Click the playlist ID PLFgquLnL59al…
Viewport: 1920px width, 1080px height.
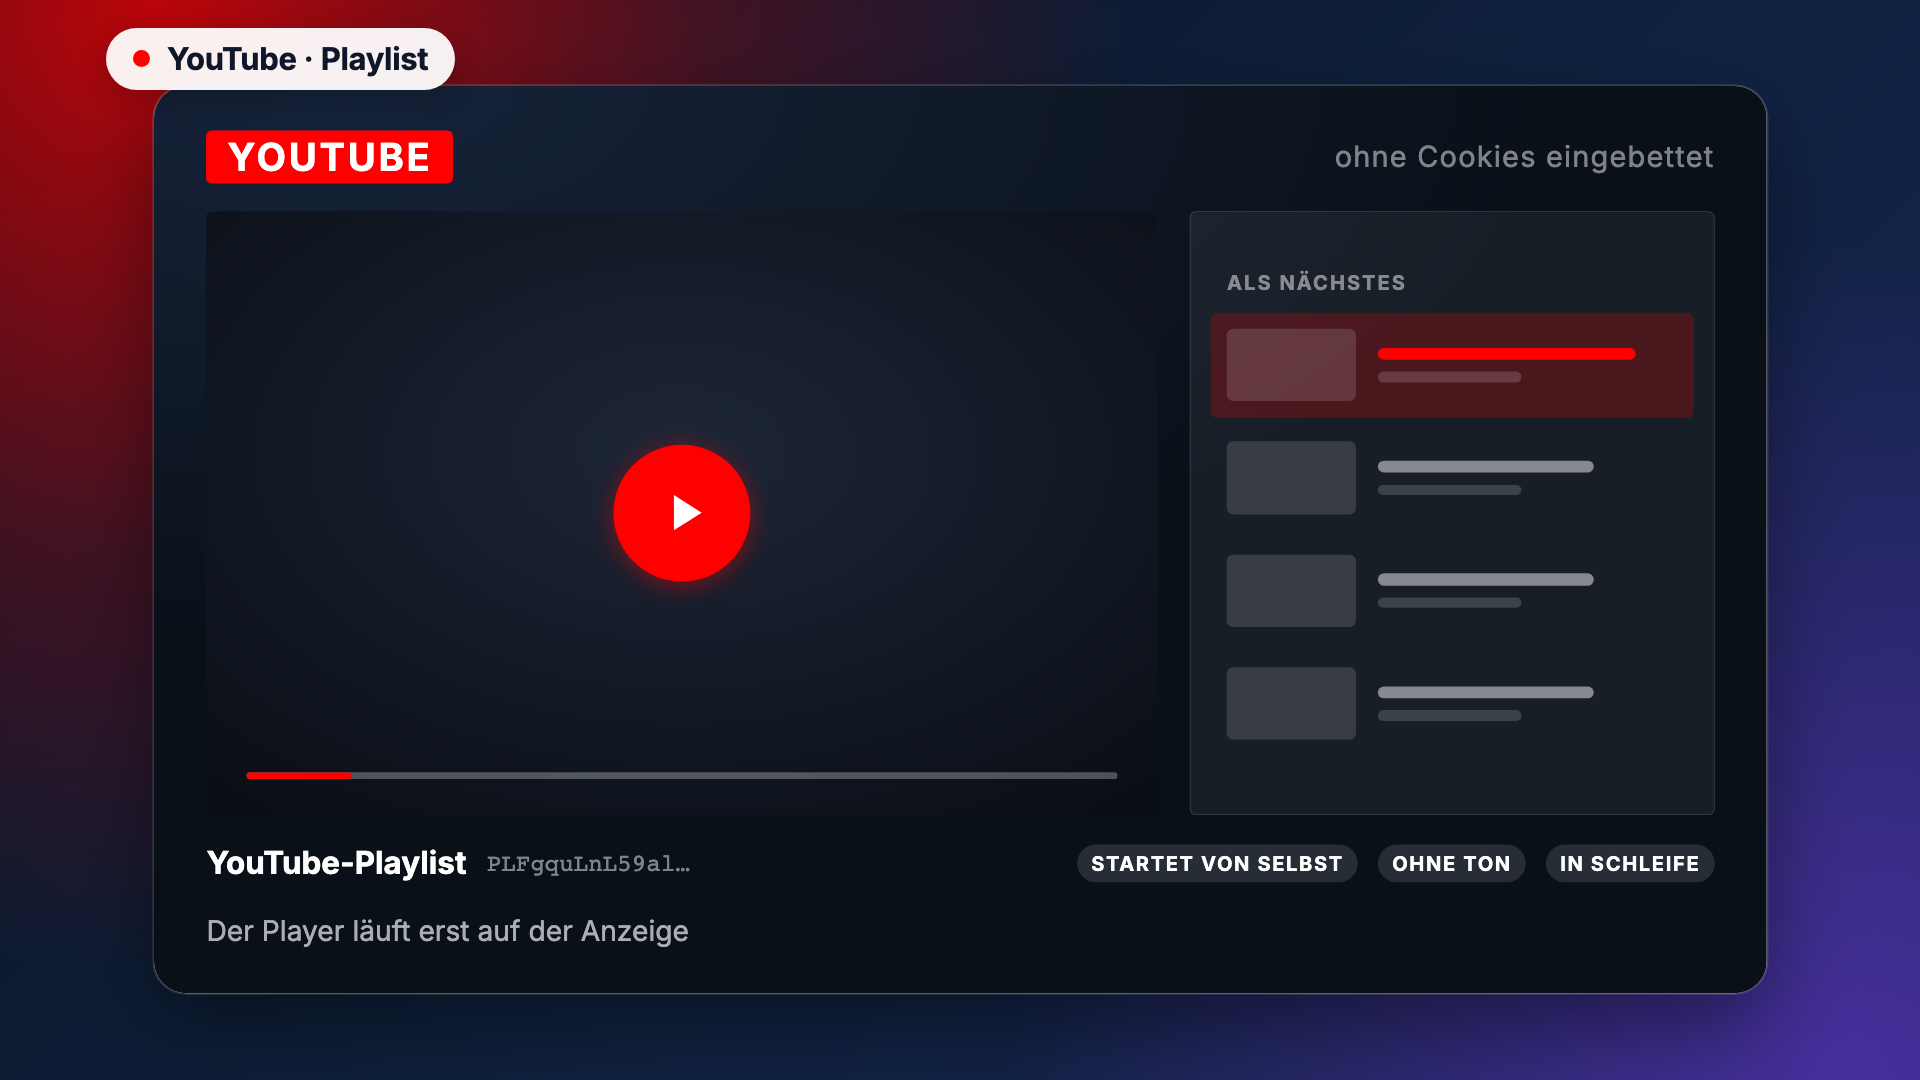588,864
